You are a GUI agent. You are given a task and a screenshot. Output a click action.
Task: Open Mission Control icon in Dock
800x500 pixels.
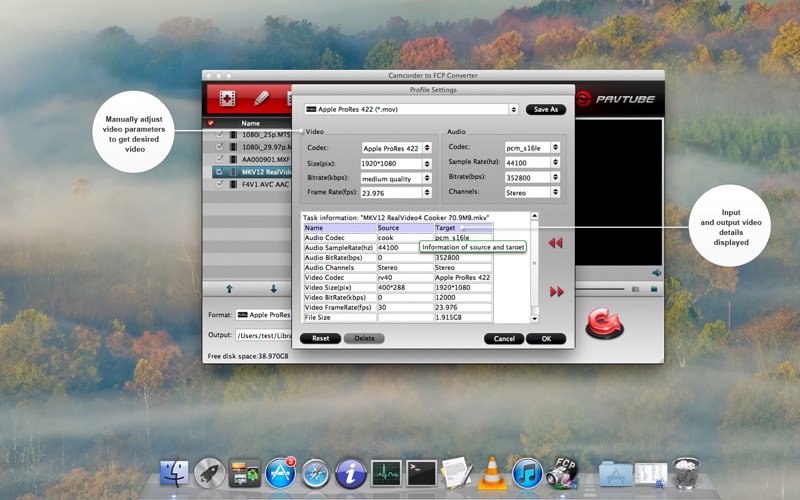pos(245,473)
